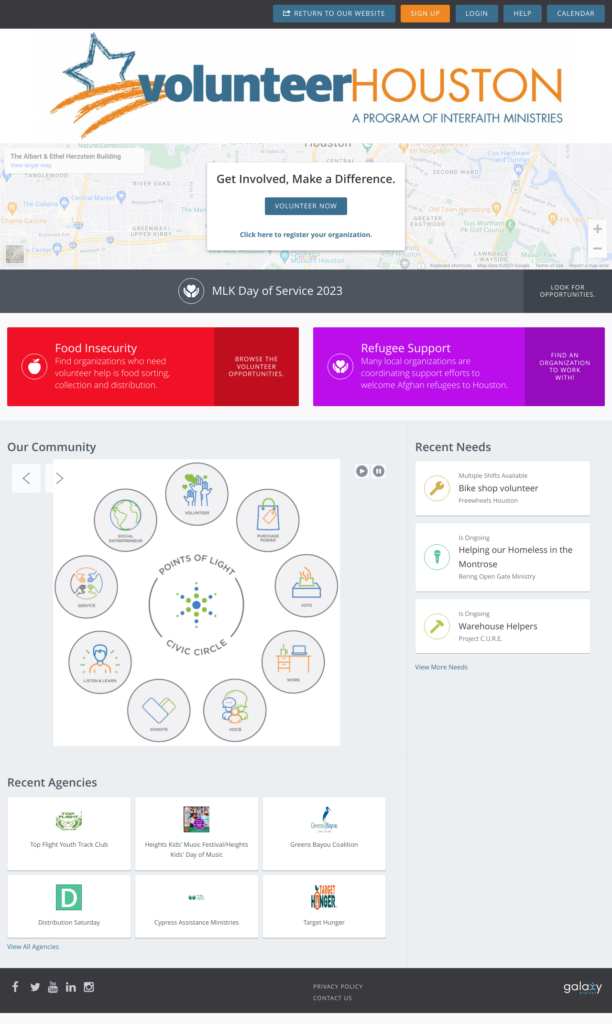
Task: Open Helping our Homeless in the Montrose
Action: point(502,557)
